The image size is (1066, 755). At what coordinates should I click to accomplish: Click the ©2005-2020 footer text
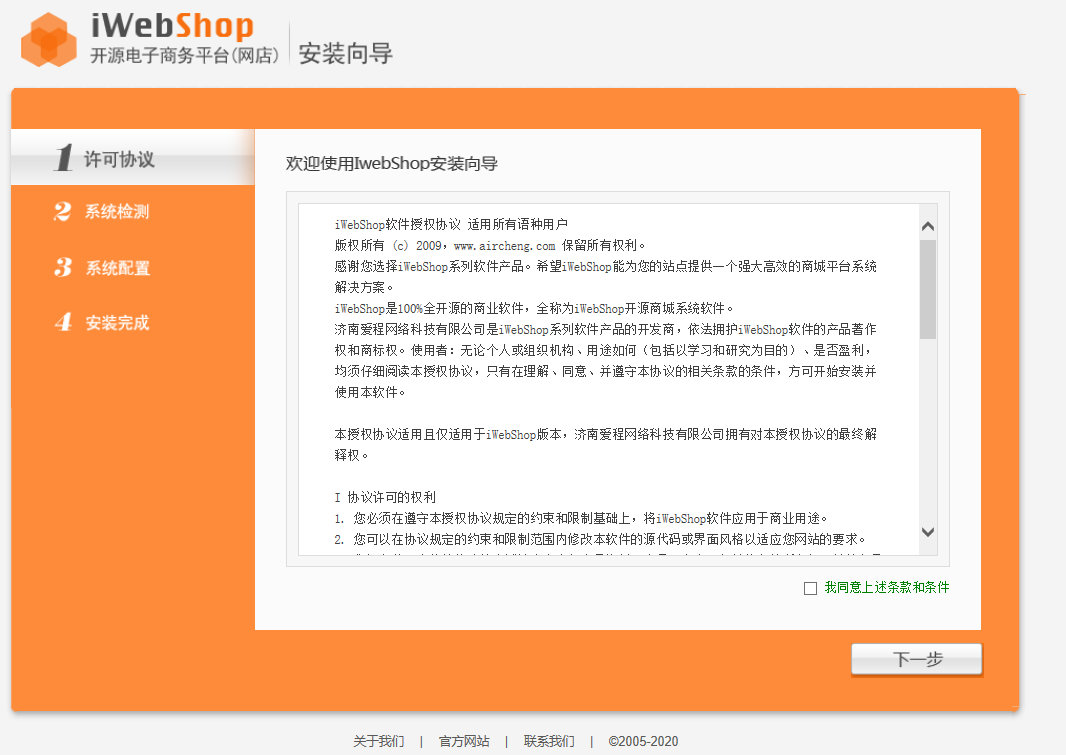[643, 741]
